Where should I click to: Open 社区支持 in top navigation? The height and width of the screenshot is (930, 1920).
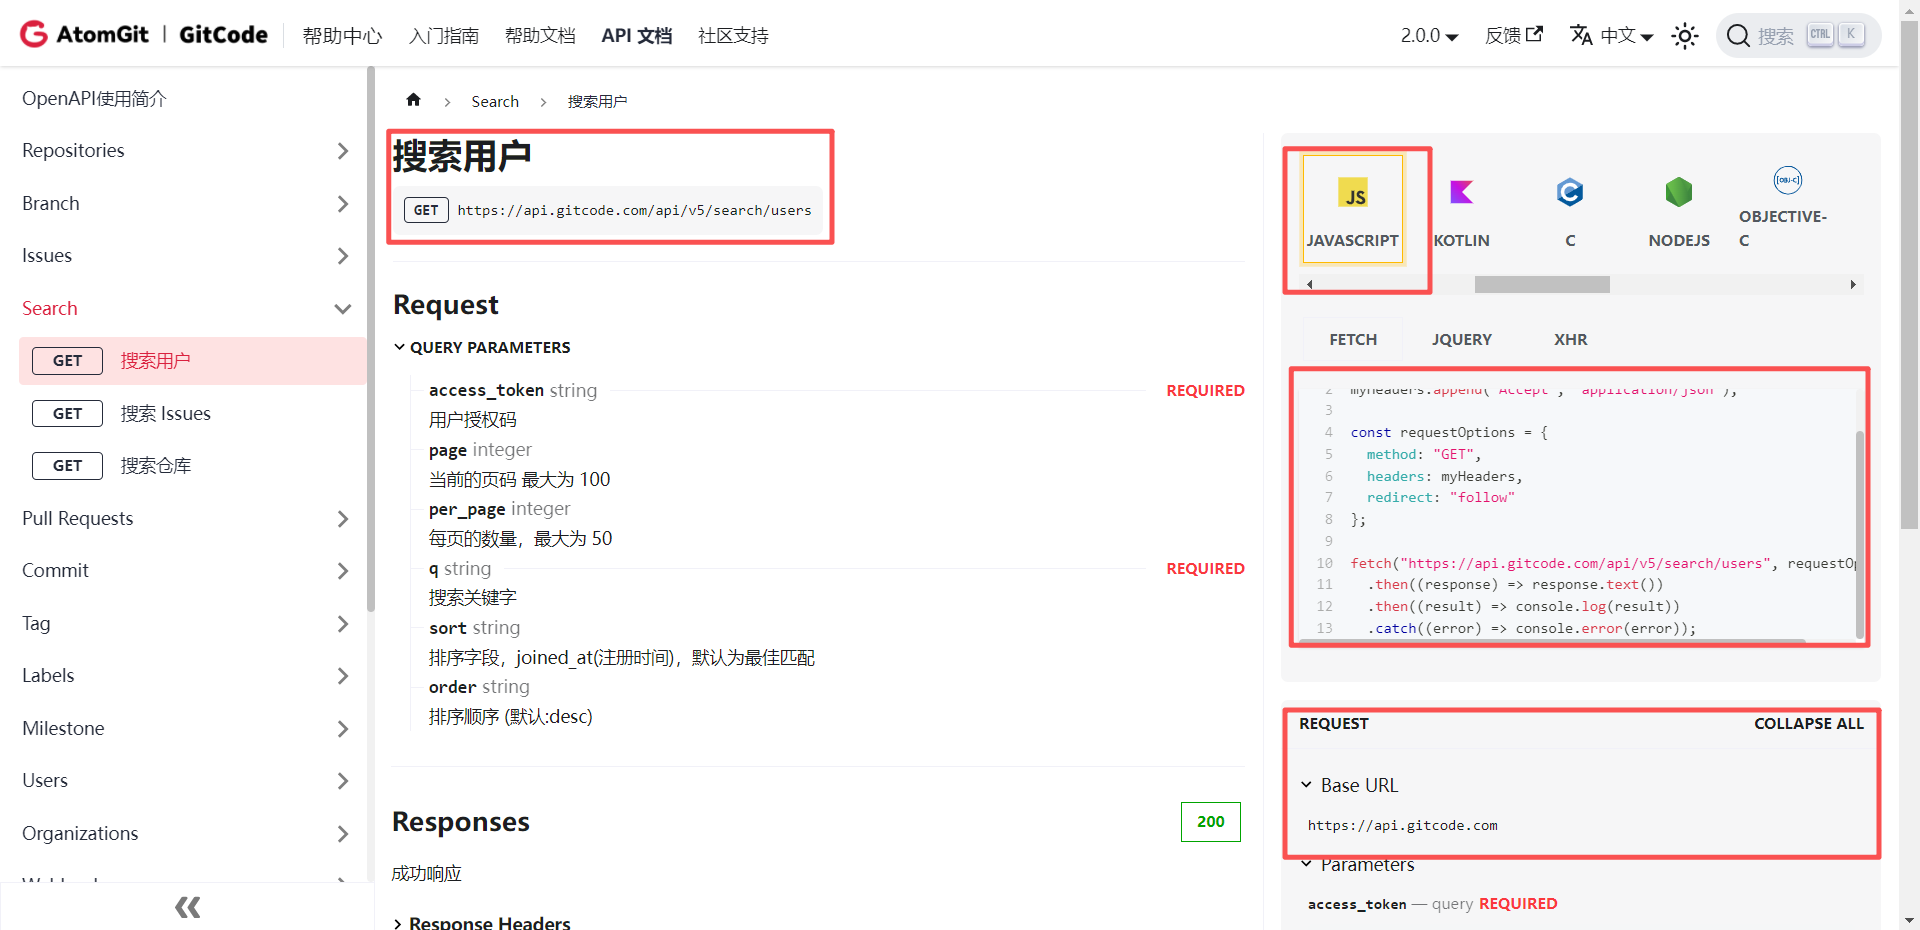click(x=733, y=36)
